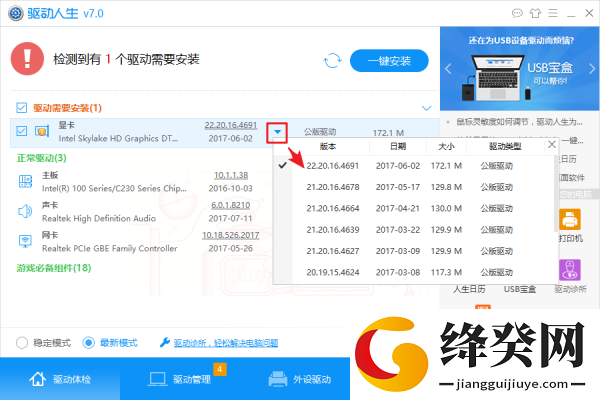
Task: Toggle the 驱动需要安装(1) checkbox
Action: point(21,108)
